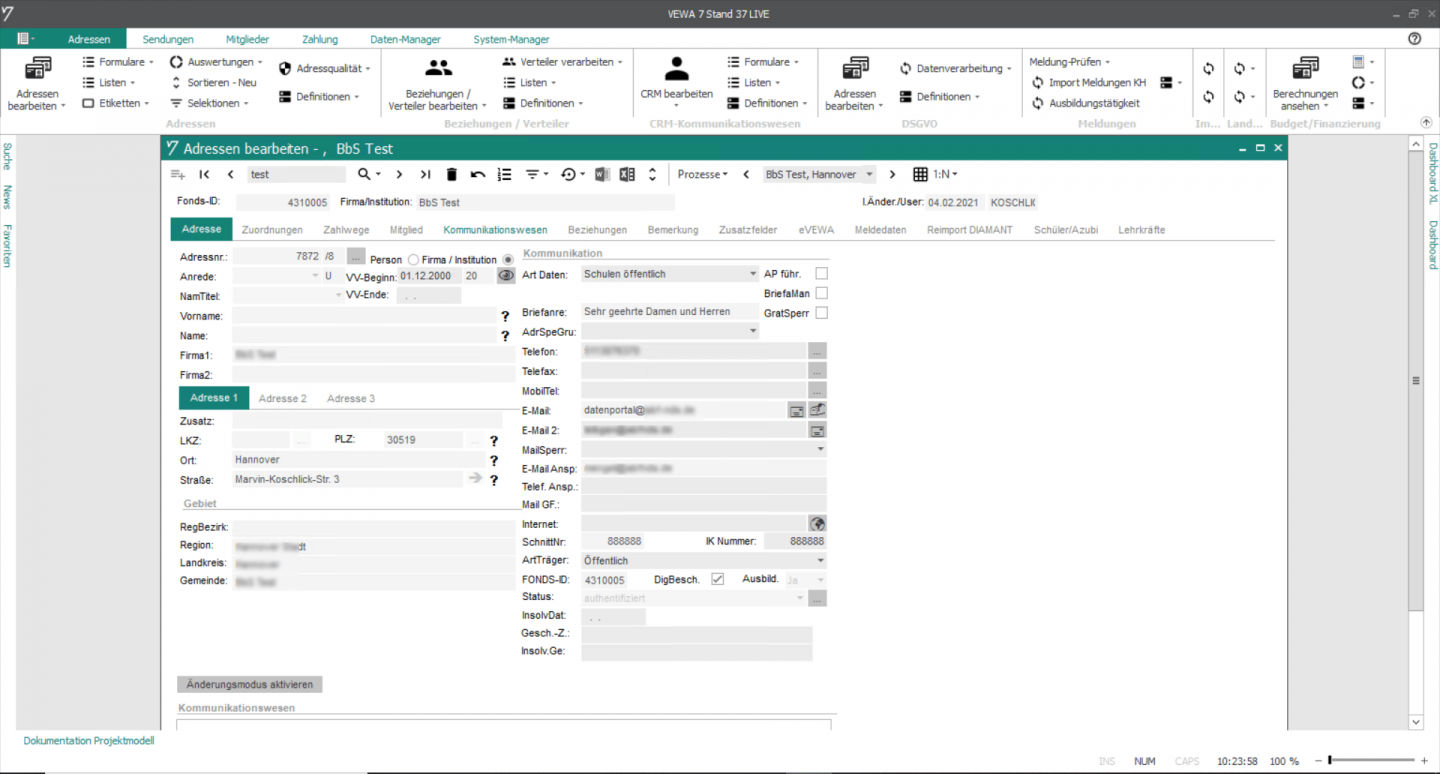Click the help question mark icon

[x=1414, y=39]
